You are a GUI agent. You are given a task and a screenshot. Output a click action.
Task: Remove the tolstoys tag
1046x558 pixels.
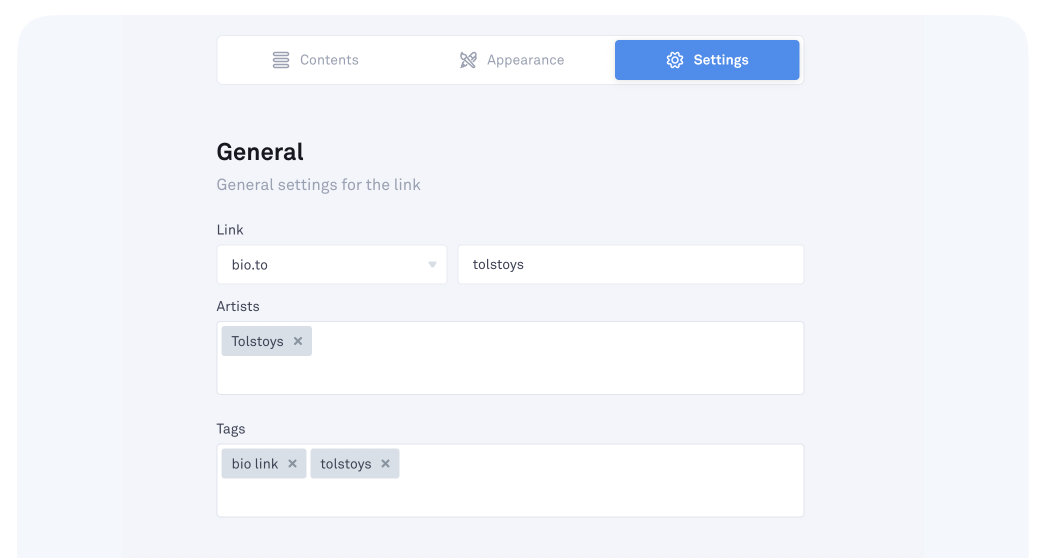point(385,464)
